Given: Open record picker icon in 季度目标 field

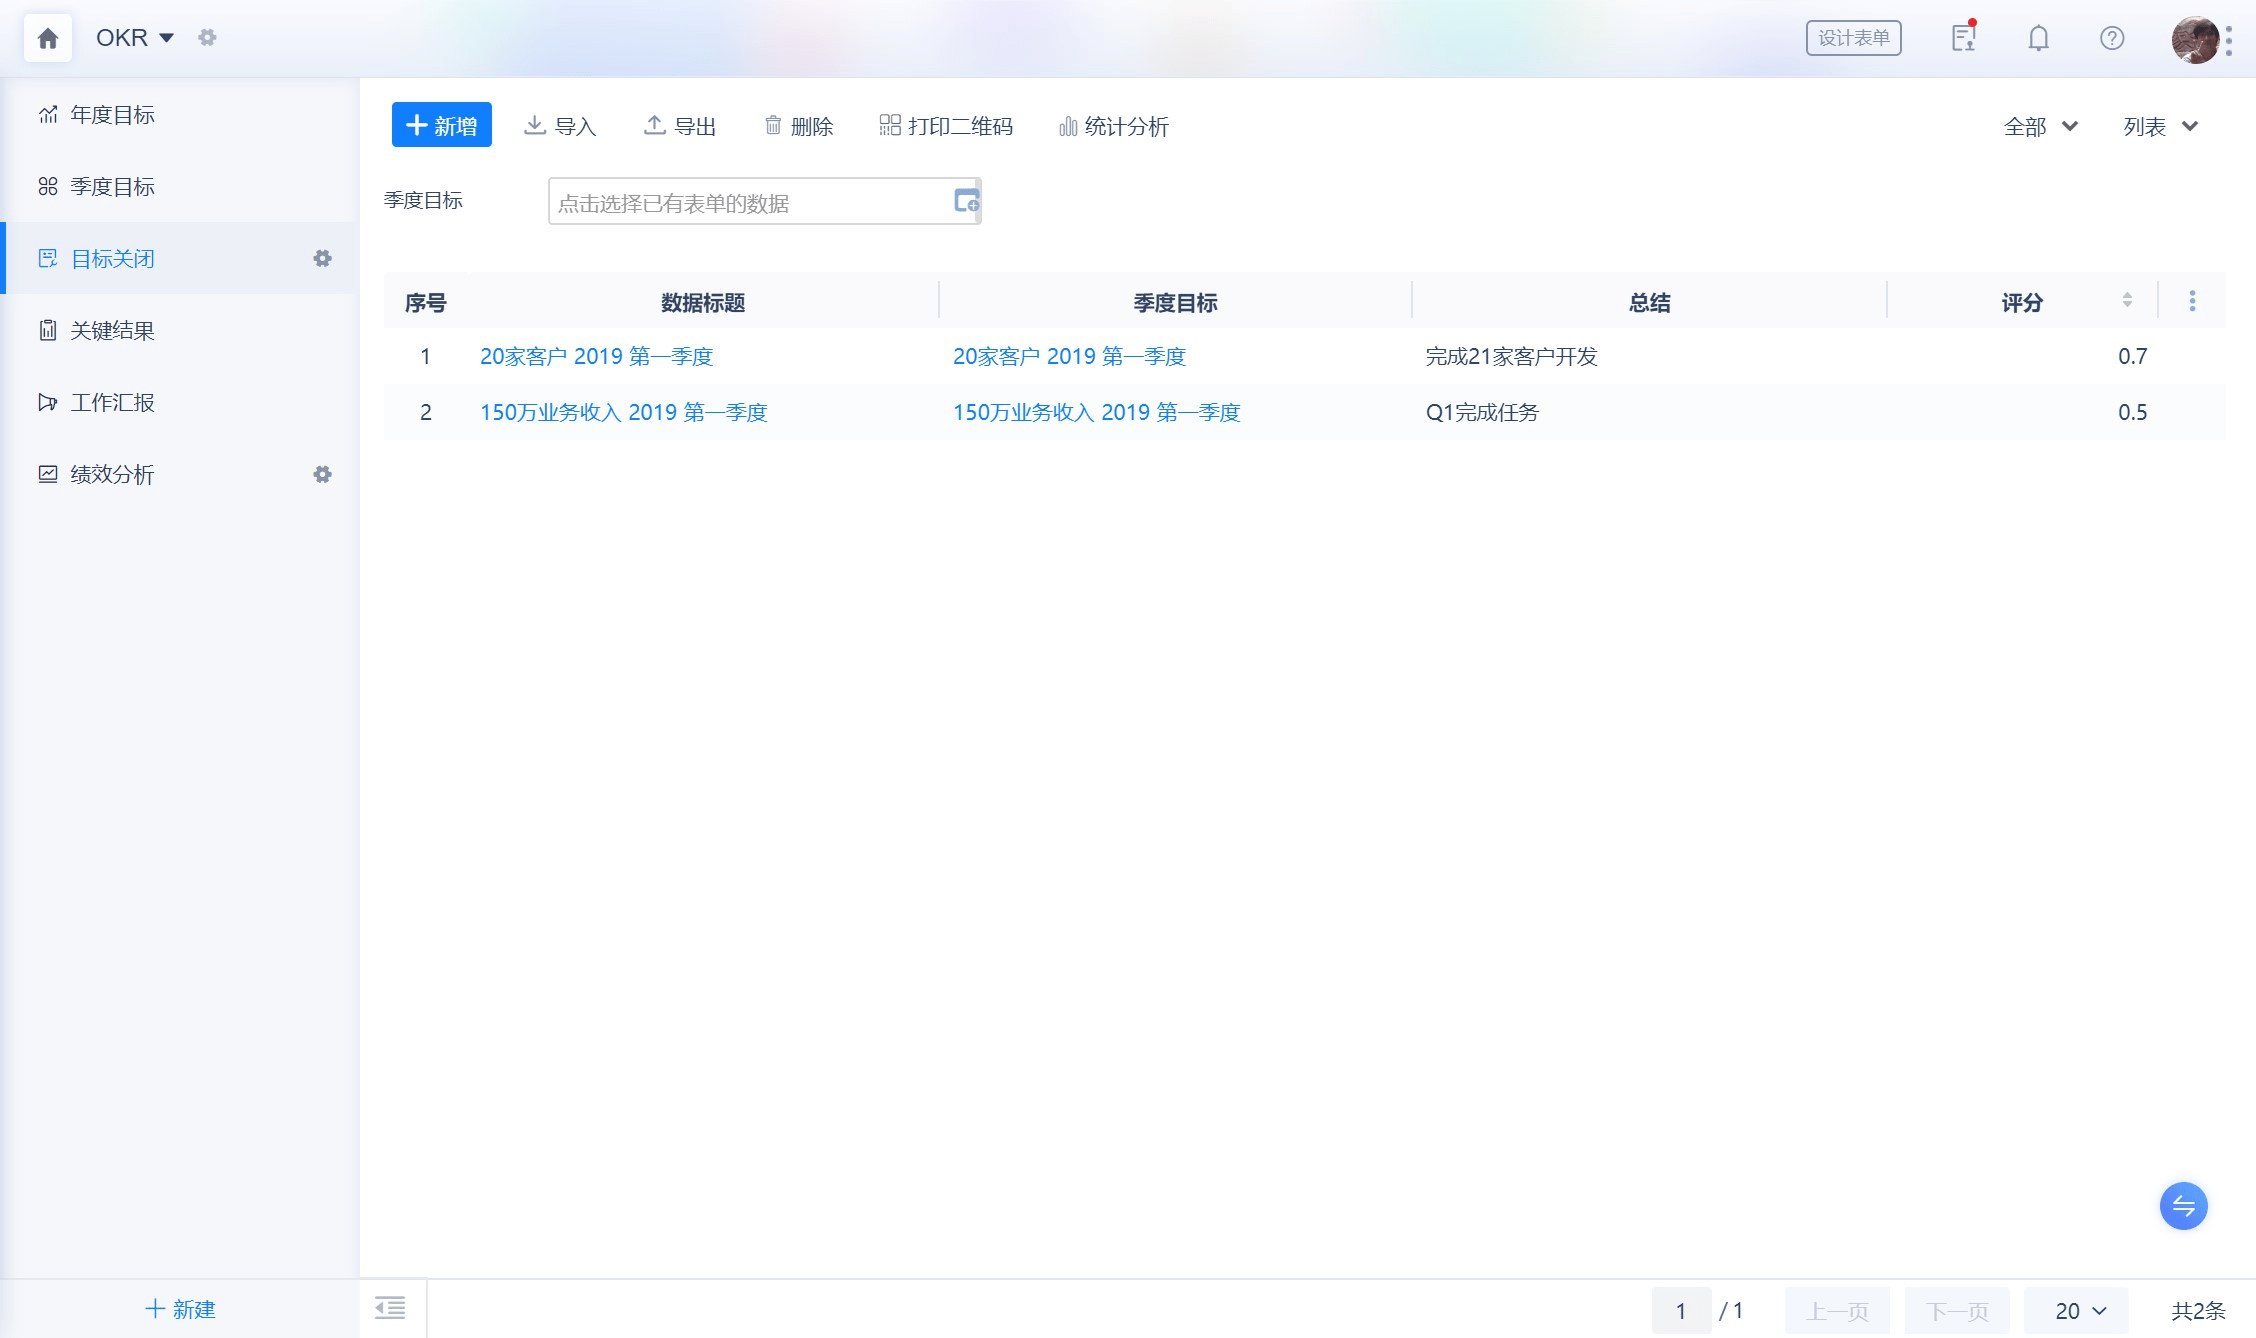Looking at the screenshot, I should click(965, 201).
